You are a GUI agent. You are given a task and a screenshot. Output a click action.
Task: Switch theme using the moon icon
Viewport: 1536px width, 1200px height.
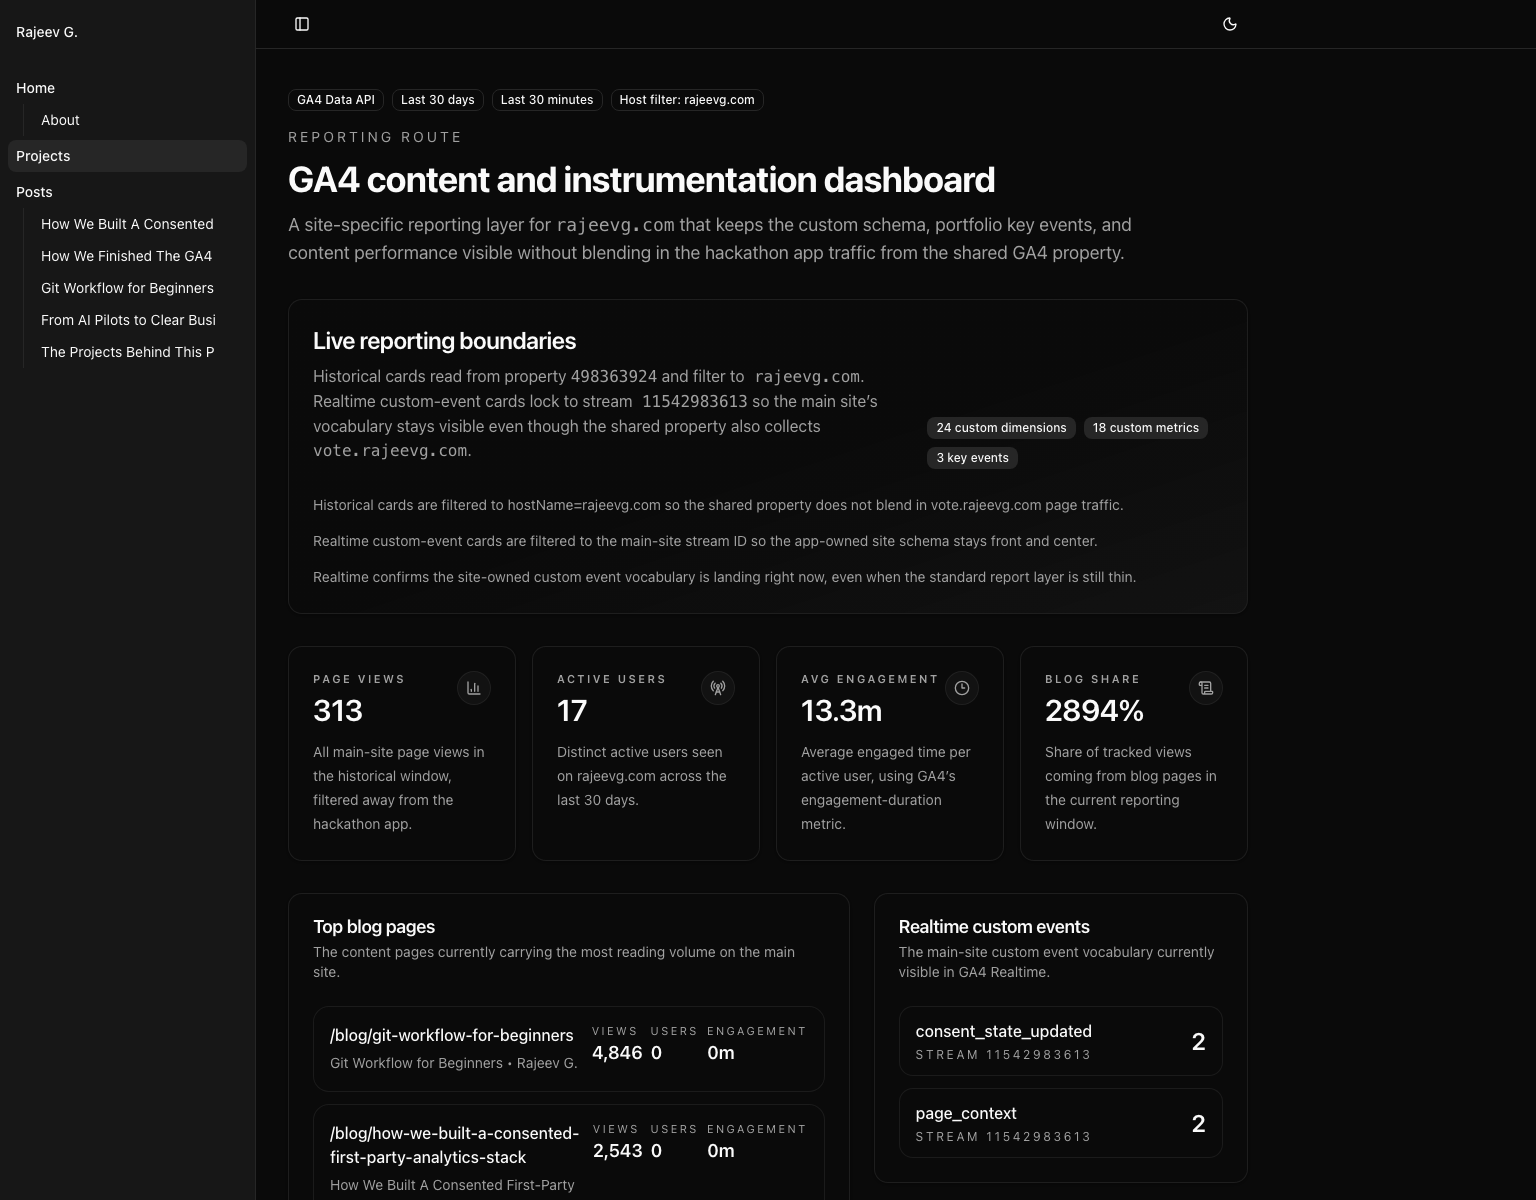coord(1230,24)
